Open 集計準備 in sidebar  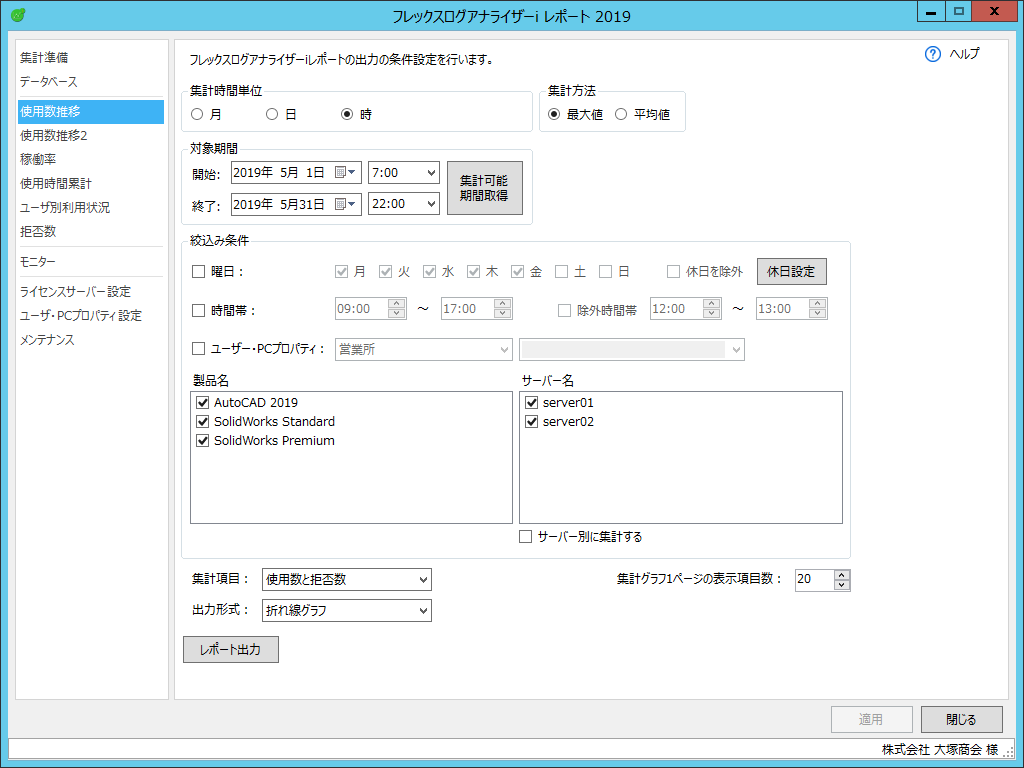tap(44, 57)
